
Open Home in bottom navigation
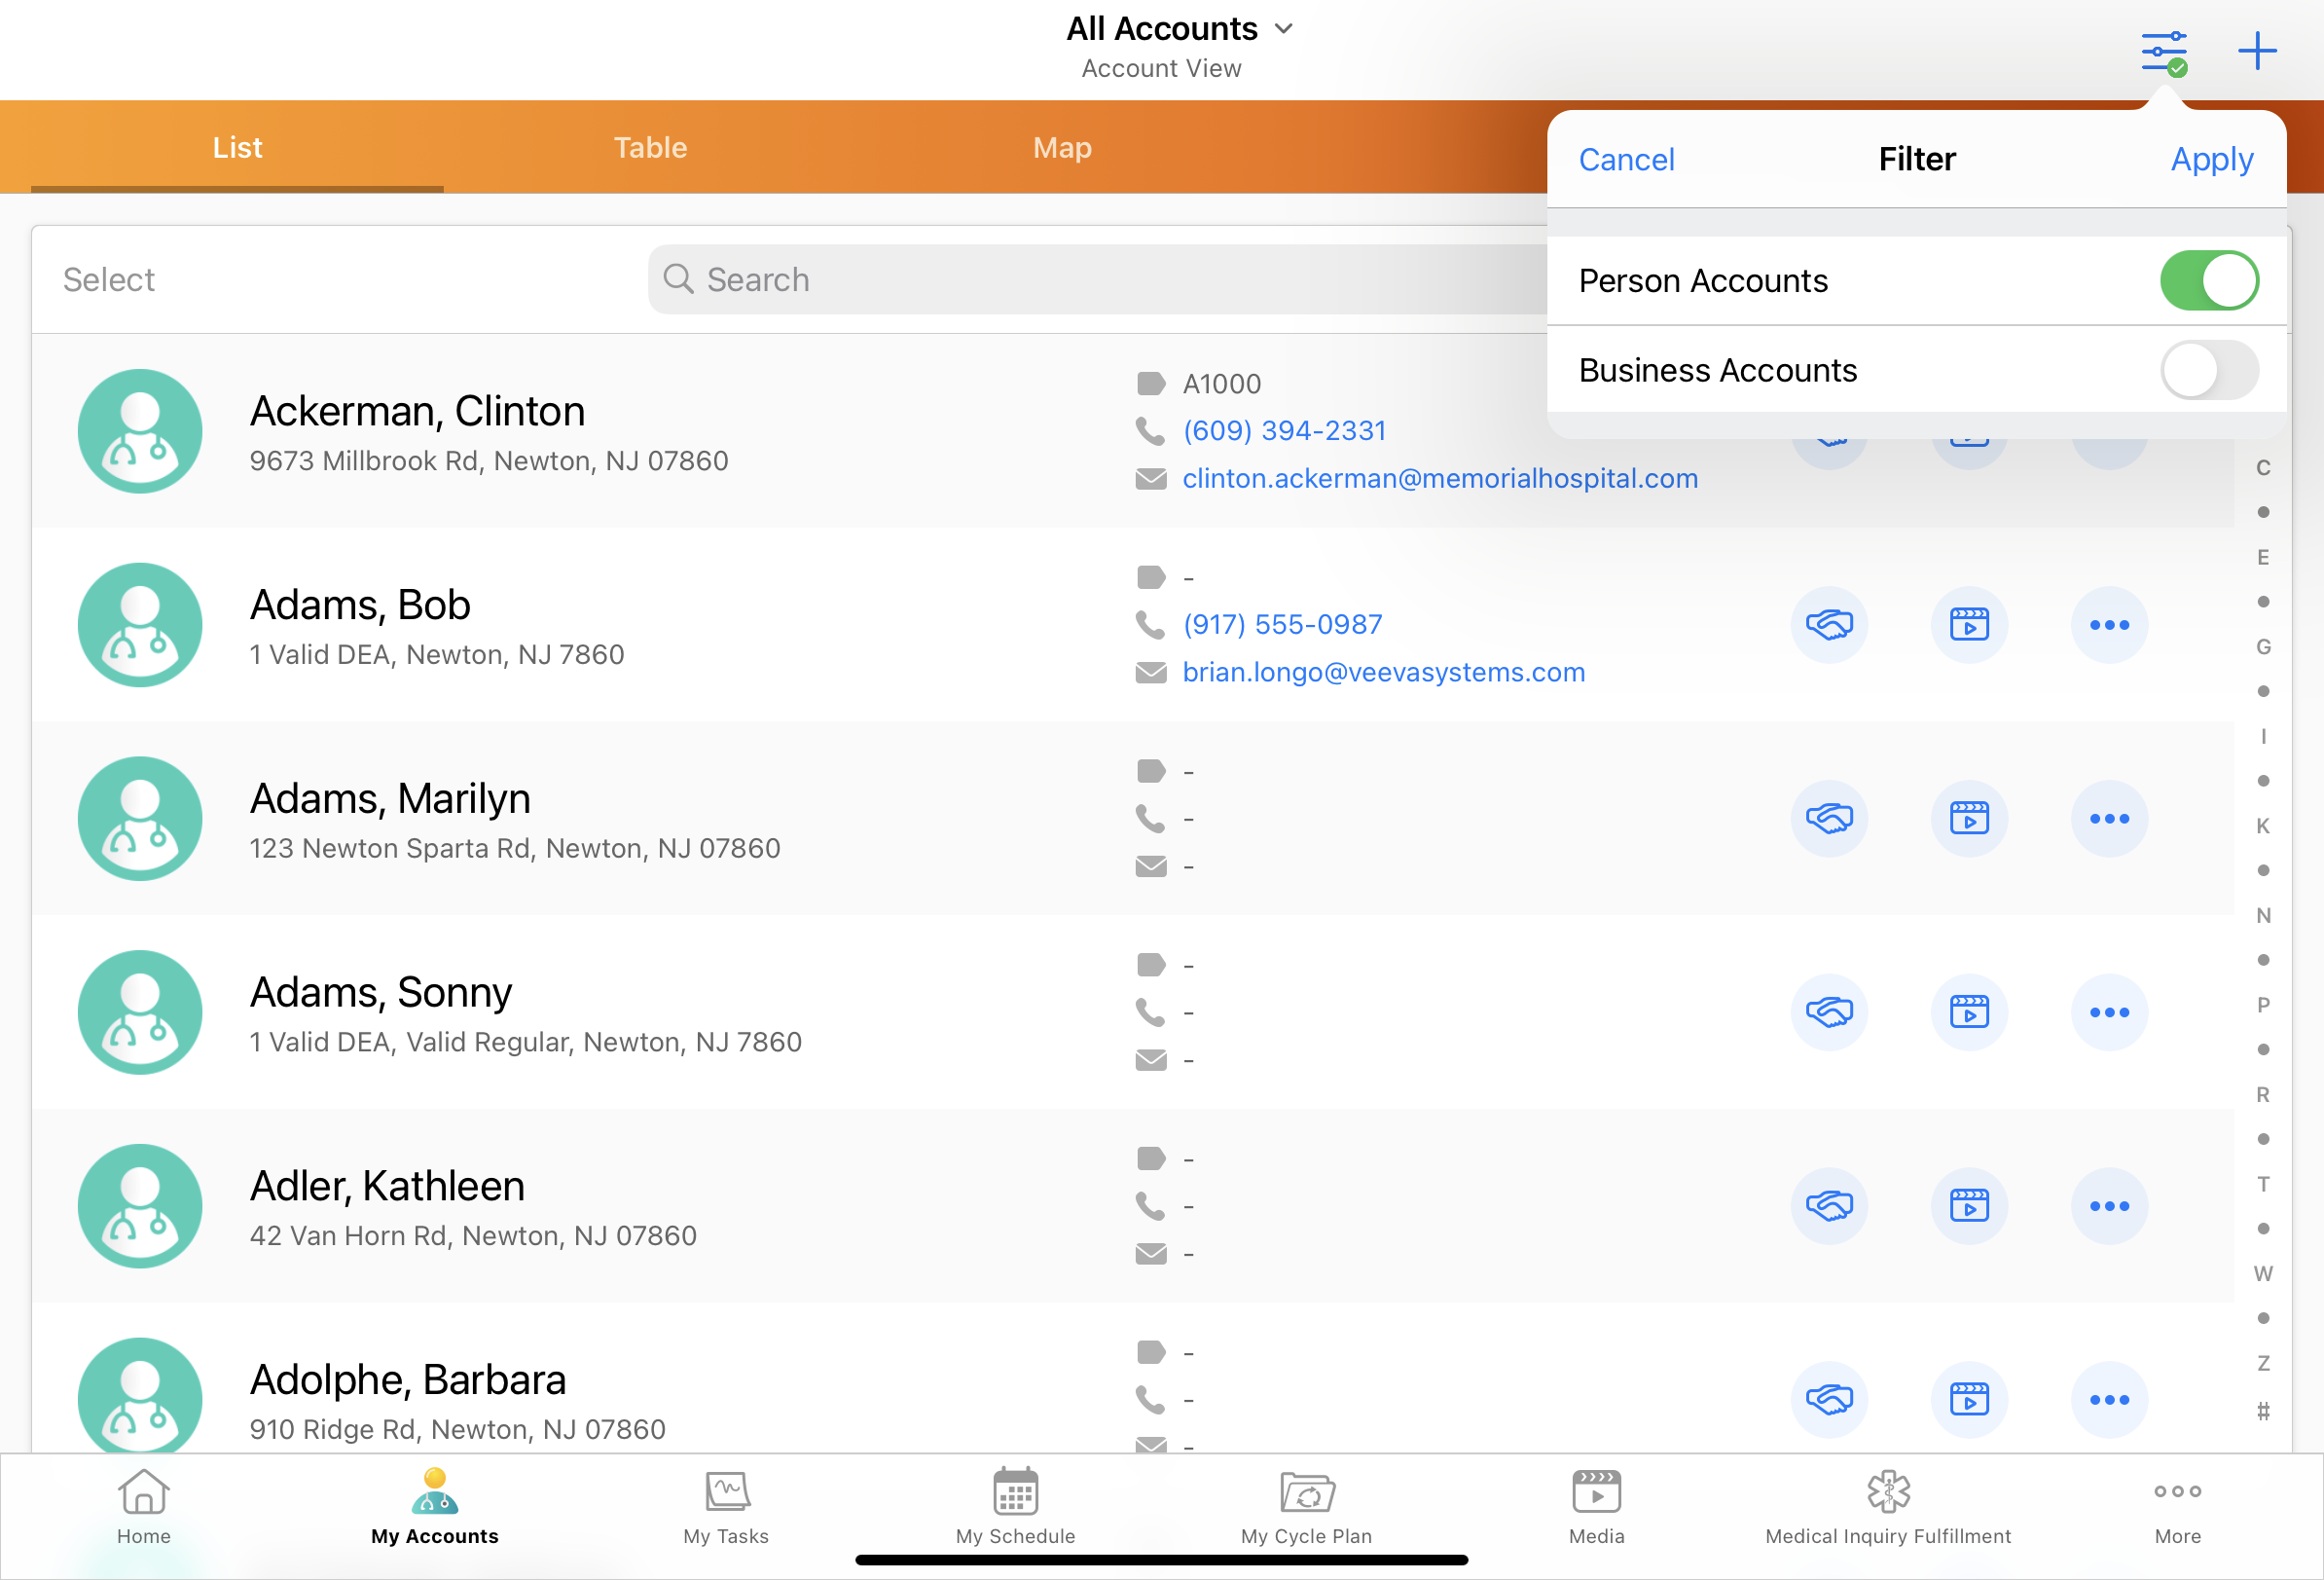pyautogui.click(x=144, y=1506)
